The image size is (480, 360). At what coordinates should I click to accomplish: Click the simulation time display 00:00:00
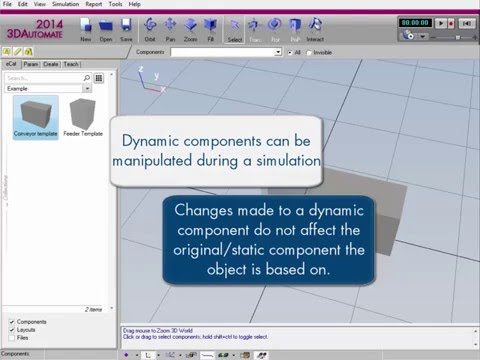pos(415,23)
